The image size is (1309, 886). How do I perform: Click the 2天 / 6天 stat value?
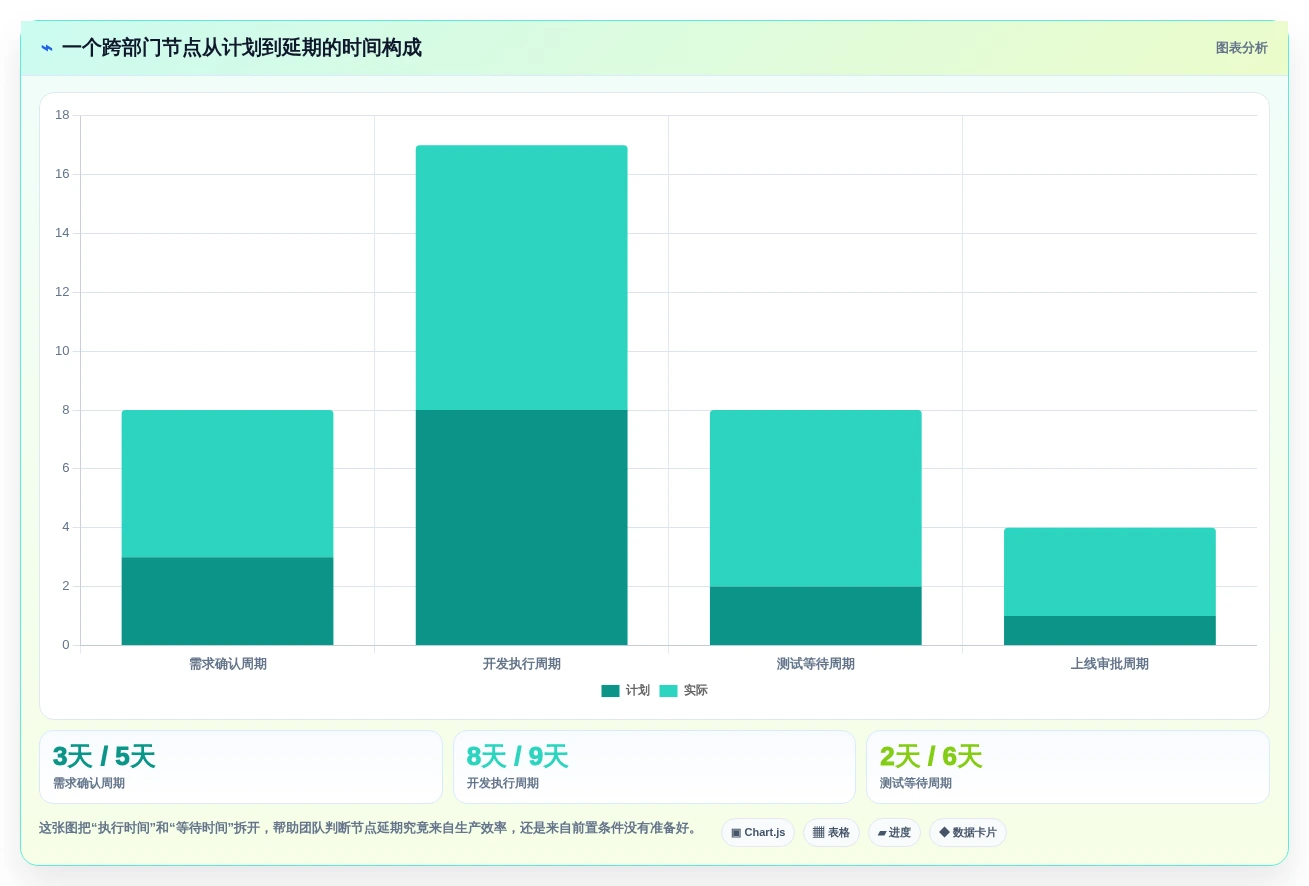(931, 756)
